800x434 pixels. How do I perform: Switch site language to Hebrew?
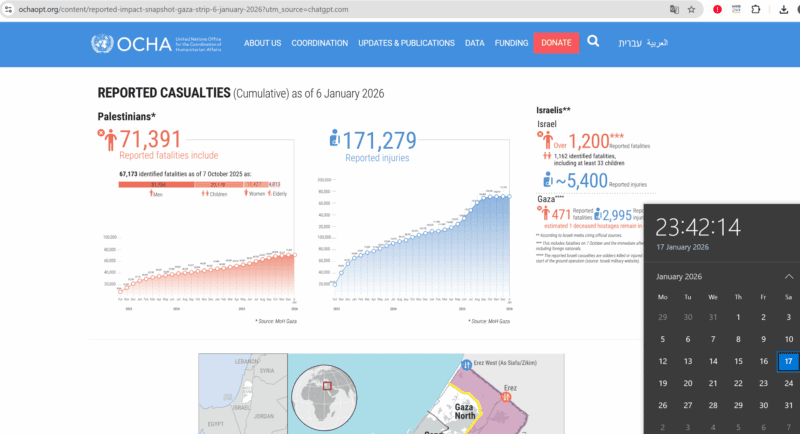tap(623, 43)
